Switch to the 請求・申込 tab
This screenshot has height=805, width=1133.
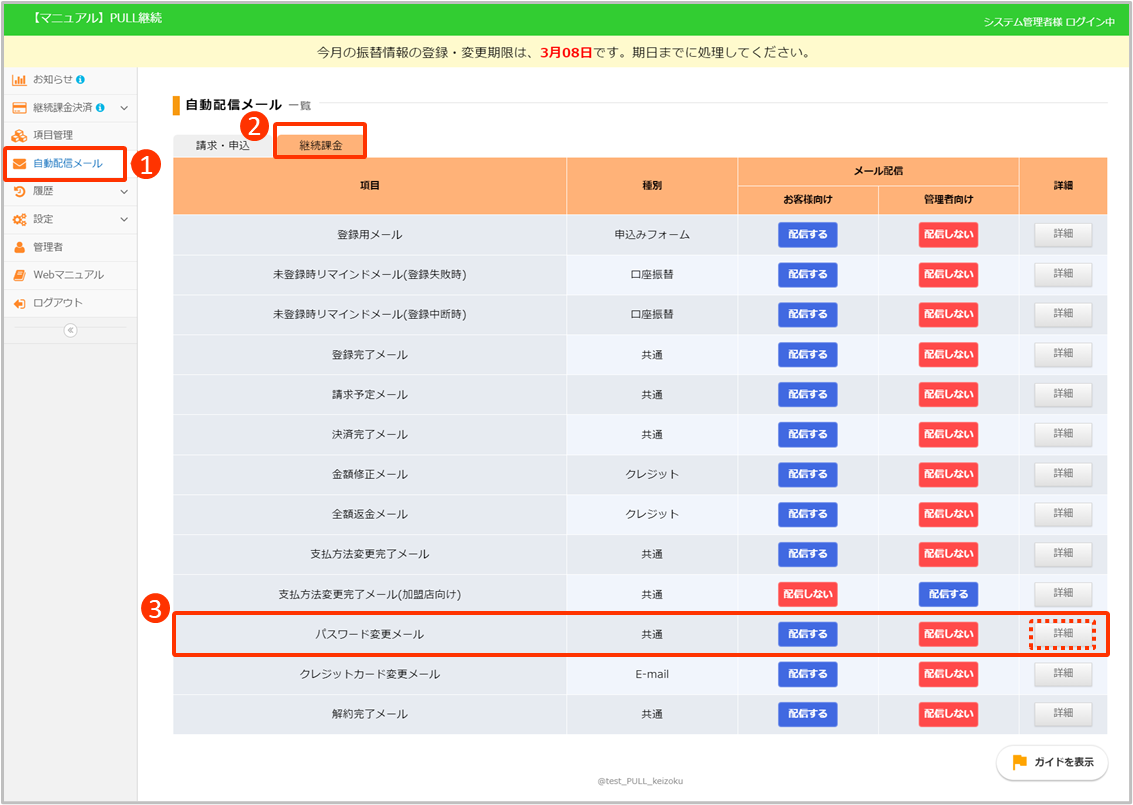click(x=222, y=145)
